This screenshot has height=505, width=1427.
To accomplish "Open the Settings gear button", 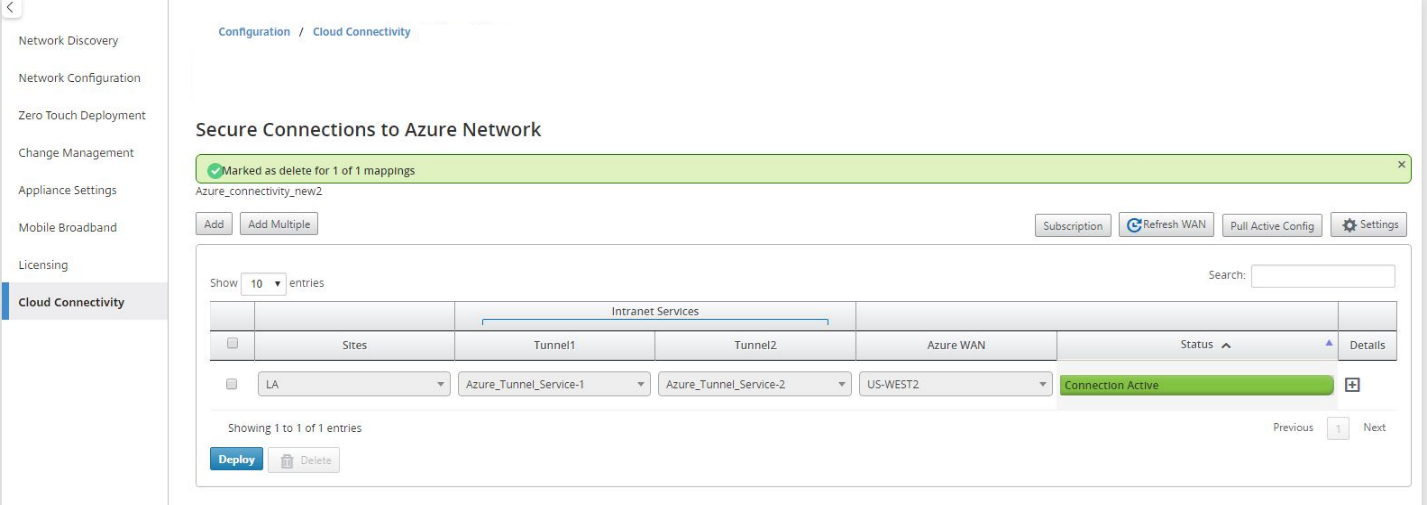I will coord(1369,225).
